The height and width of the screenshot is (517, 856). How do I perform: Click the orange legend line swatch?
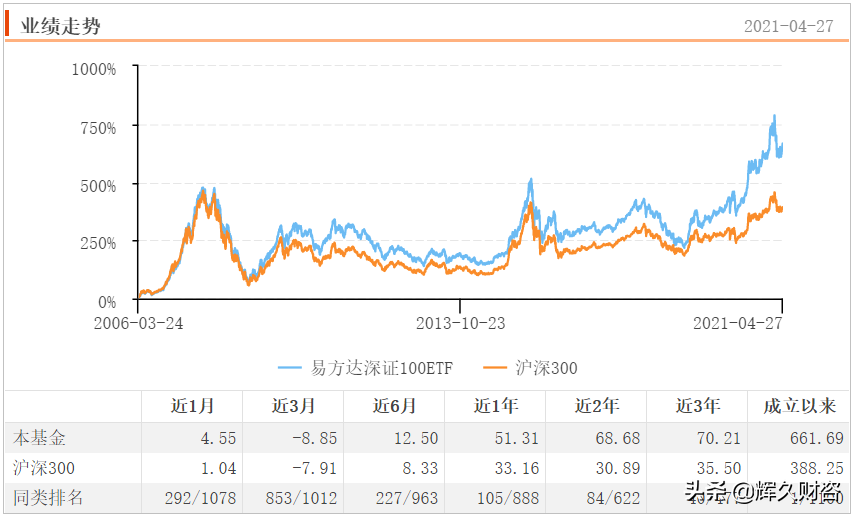(495, 368)
